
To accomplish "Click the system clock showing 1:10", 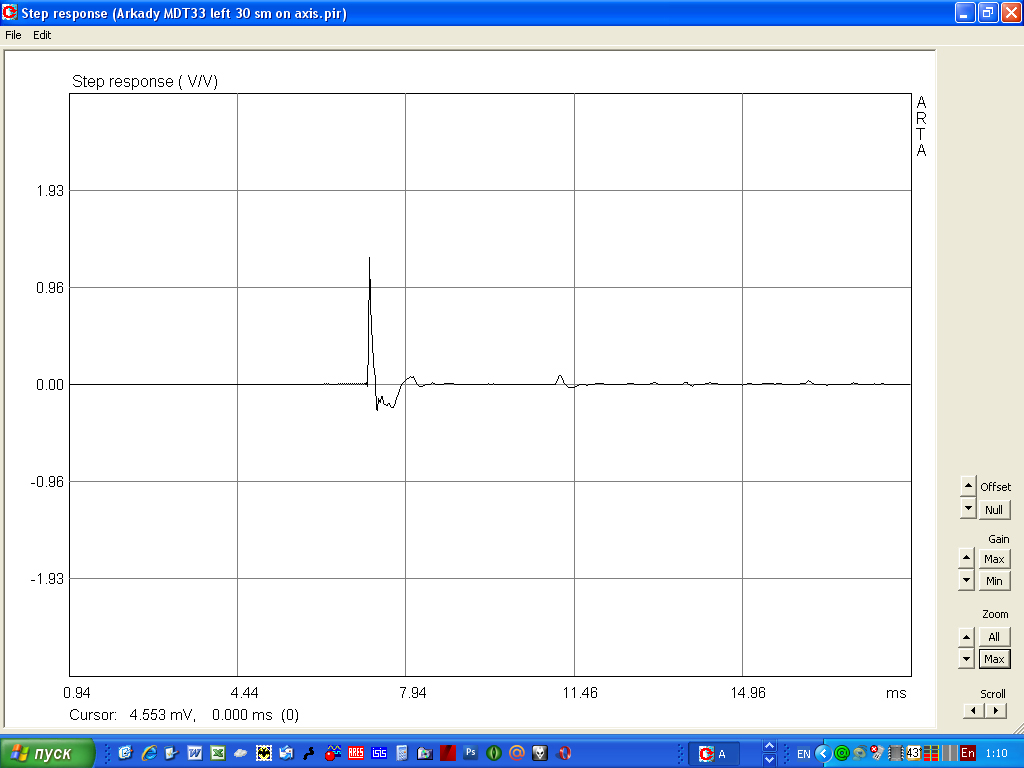I will click(x=997, y=754).
